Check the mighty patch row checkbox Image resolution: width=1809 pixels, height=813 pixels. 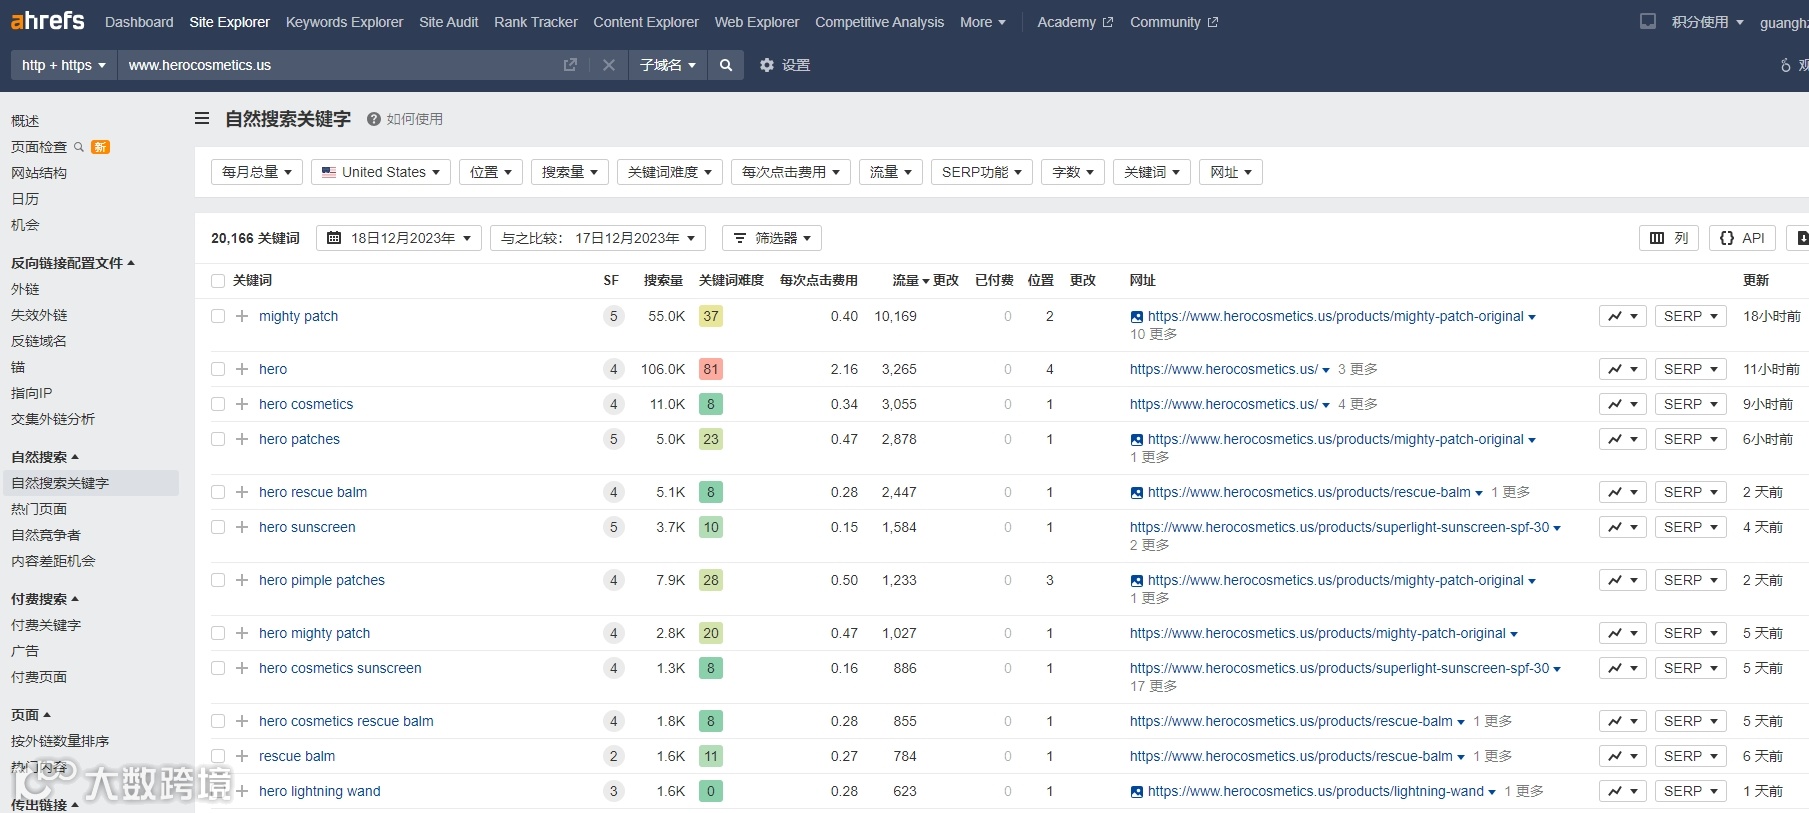pos(218,316)
